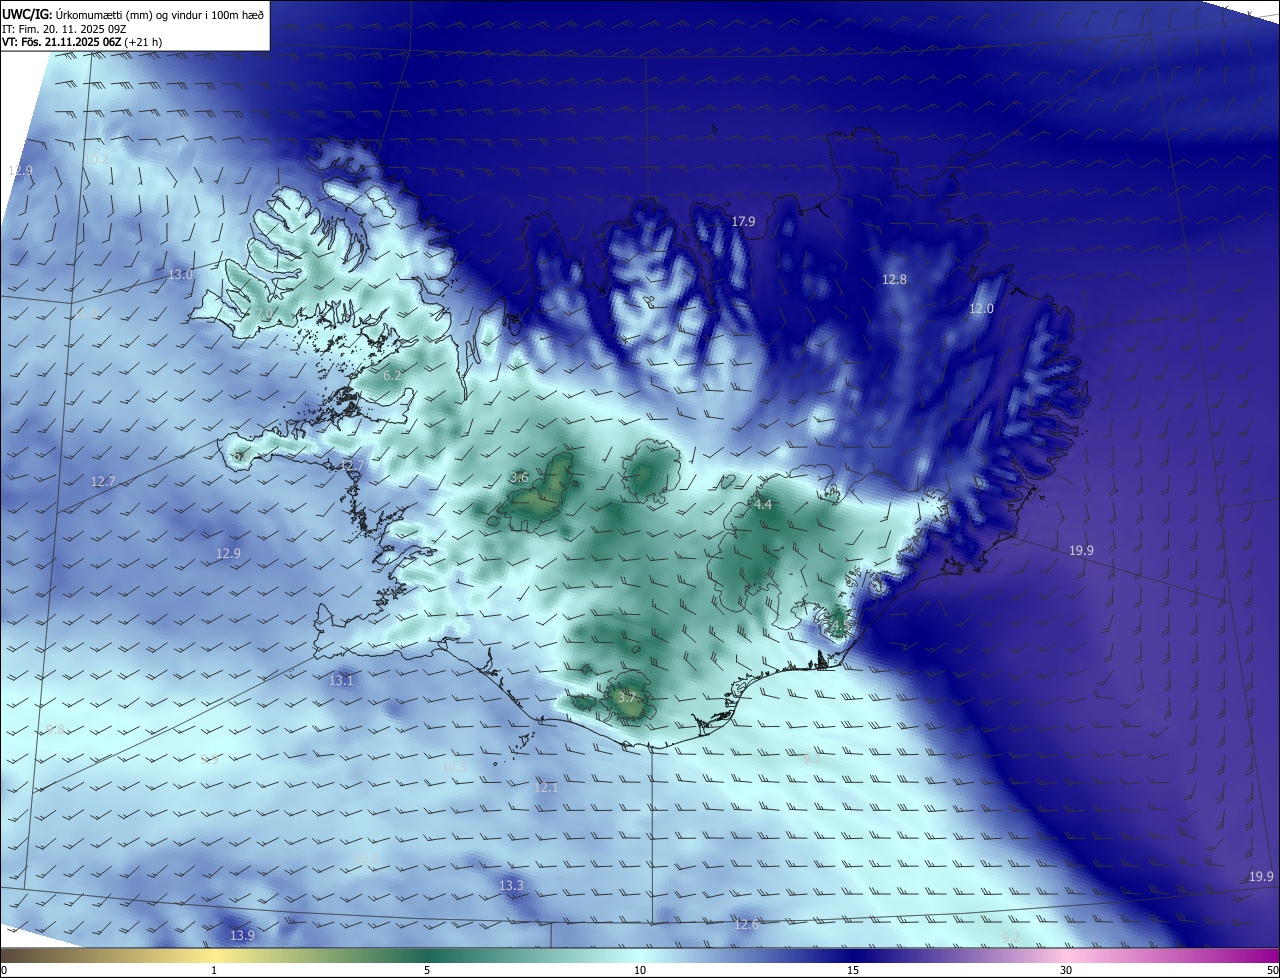Click the 12.1 value on the map
1280x978 pixels.
pyautogui.click(x=546, y=788)
